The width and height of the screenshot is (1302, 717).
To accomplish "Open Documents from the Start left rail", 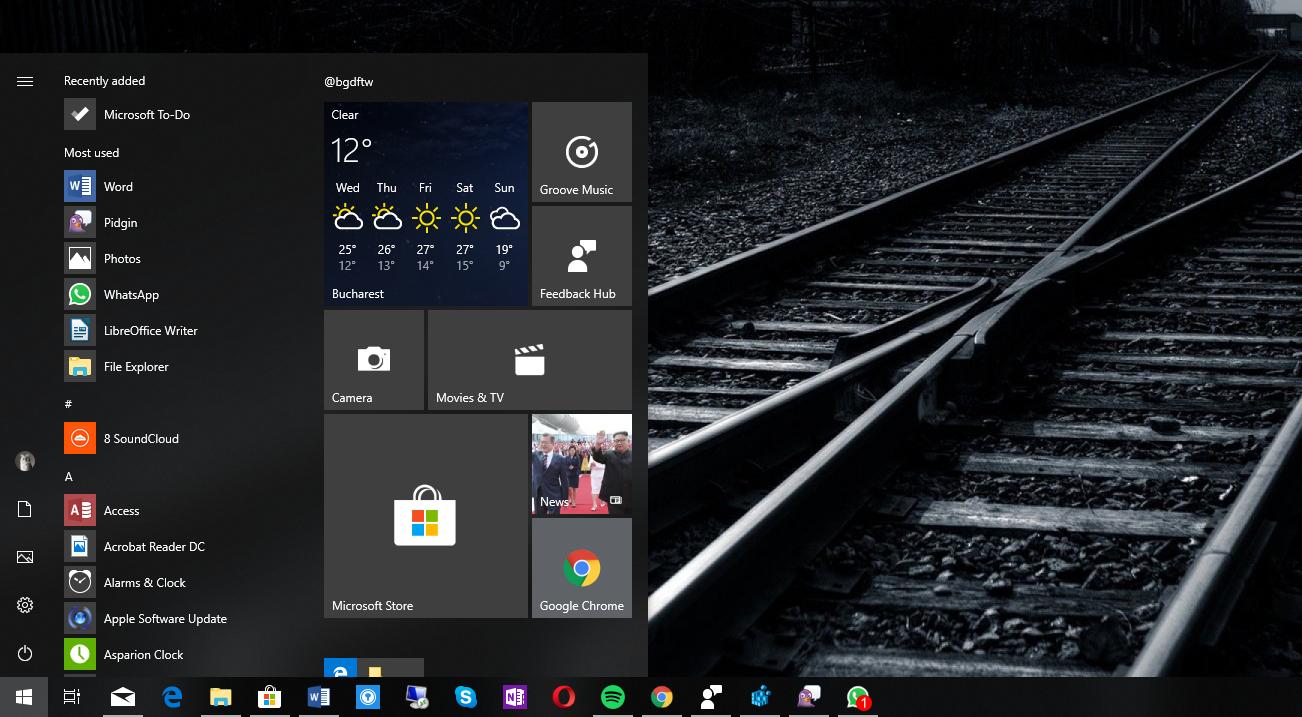I will 25,509.
